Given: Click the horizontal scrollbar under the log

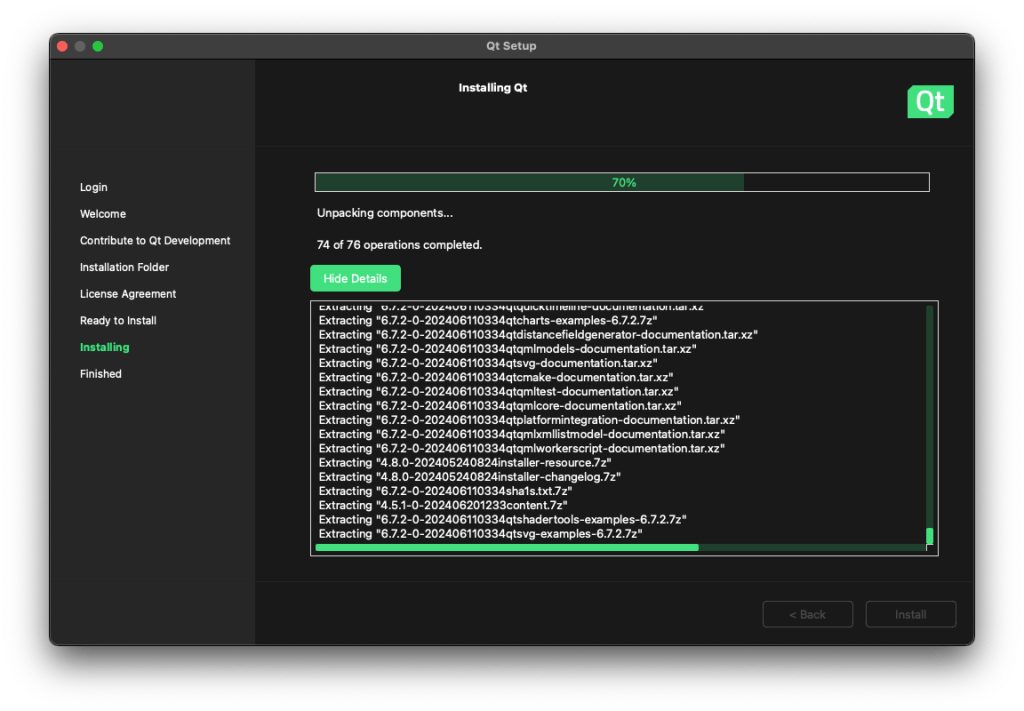Looking at the screenshot, I should [x=506, y=548].
